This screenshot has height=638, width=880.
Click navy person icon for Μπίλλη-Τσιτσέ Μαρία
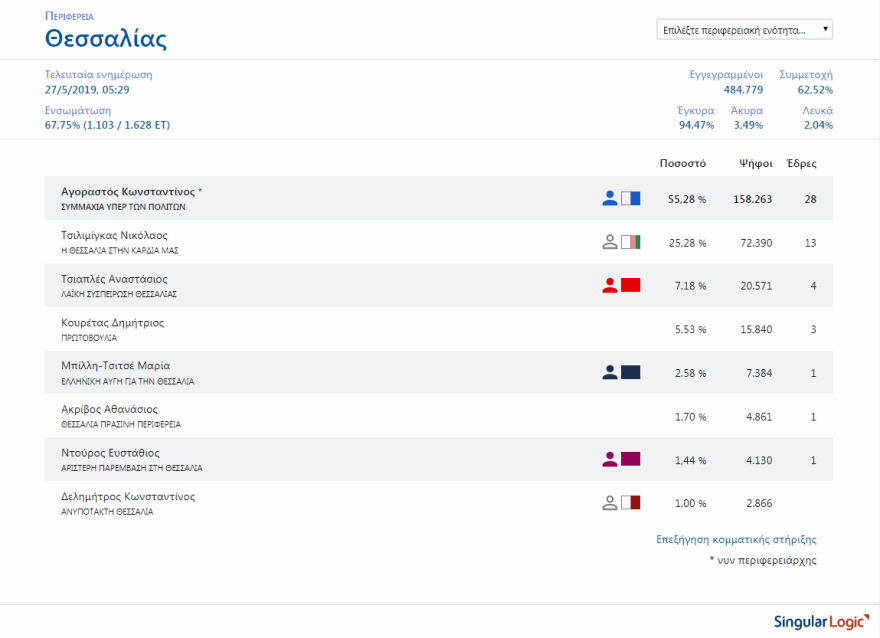(610, 373)
